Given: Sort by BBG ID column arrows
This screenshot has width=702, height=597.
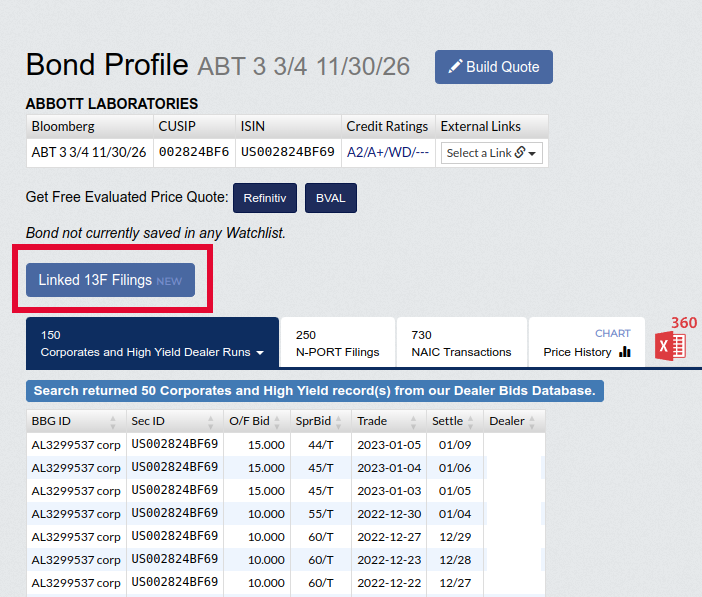Looking at the screenshot, I should click(113, 421).
